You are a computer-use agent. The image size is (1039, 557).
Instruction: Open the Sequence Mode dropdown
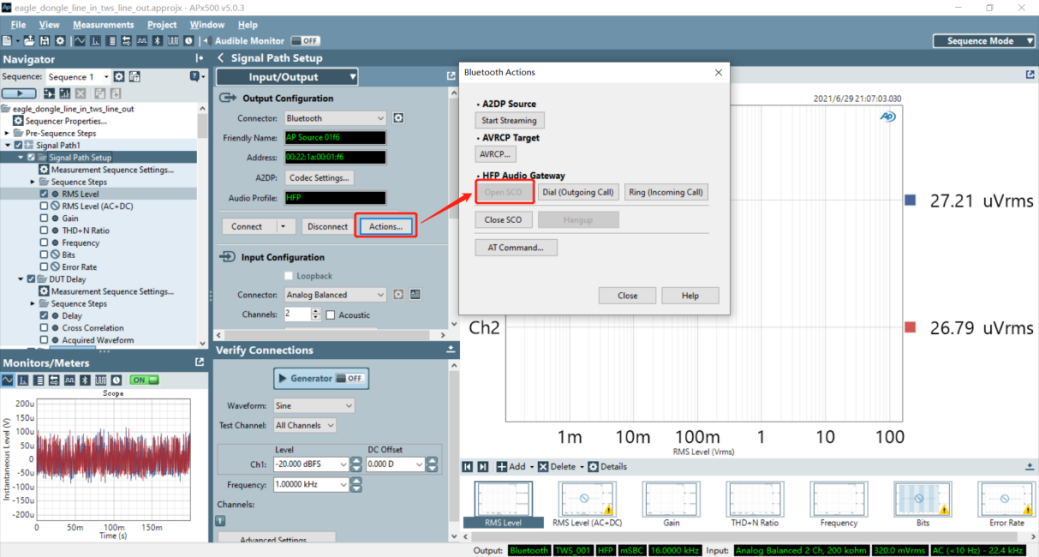tap(984, 41)
